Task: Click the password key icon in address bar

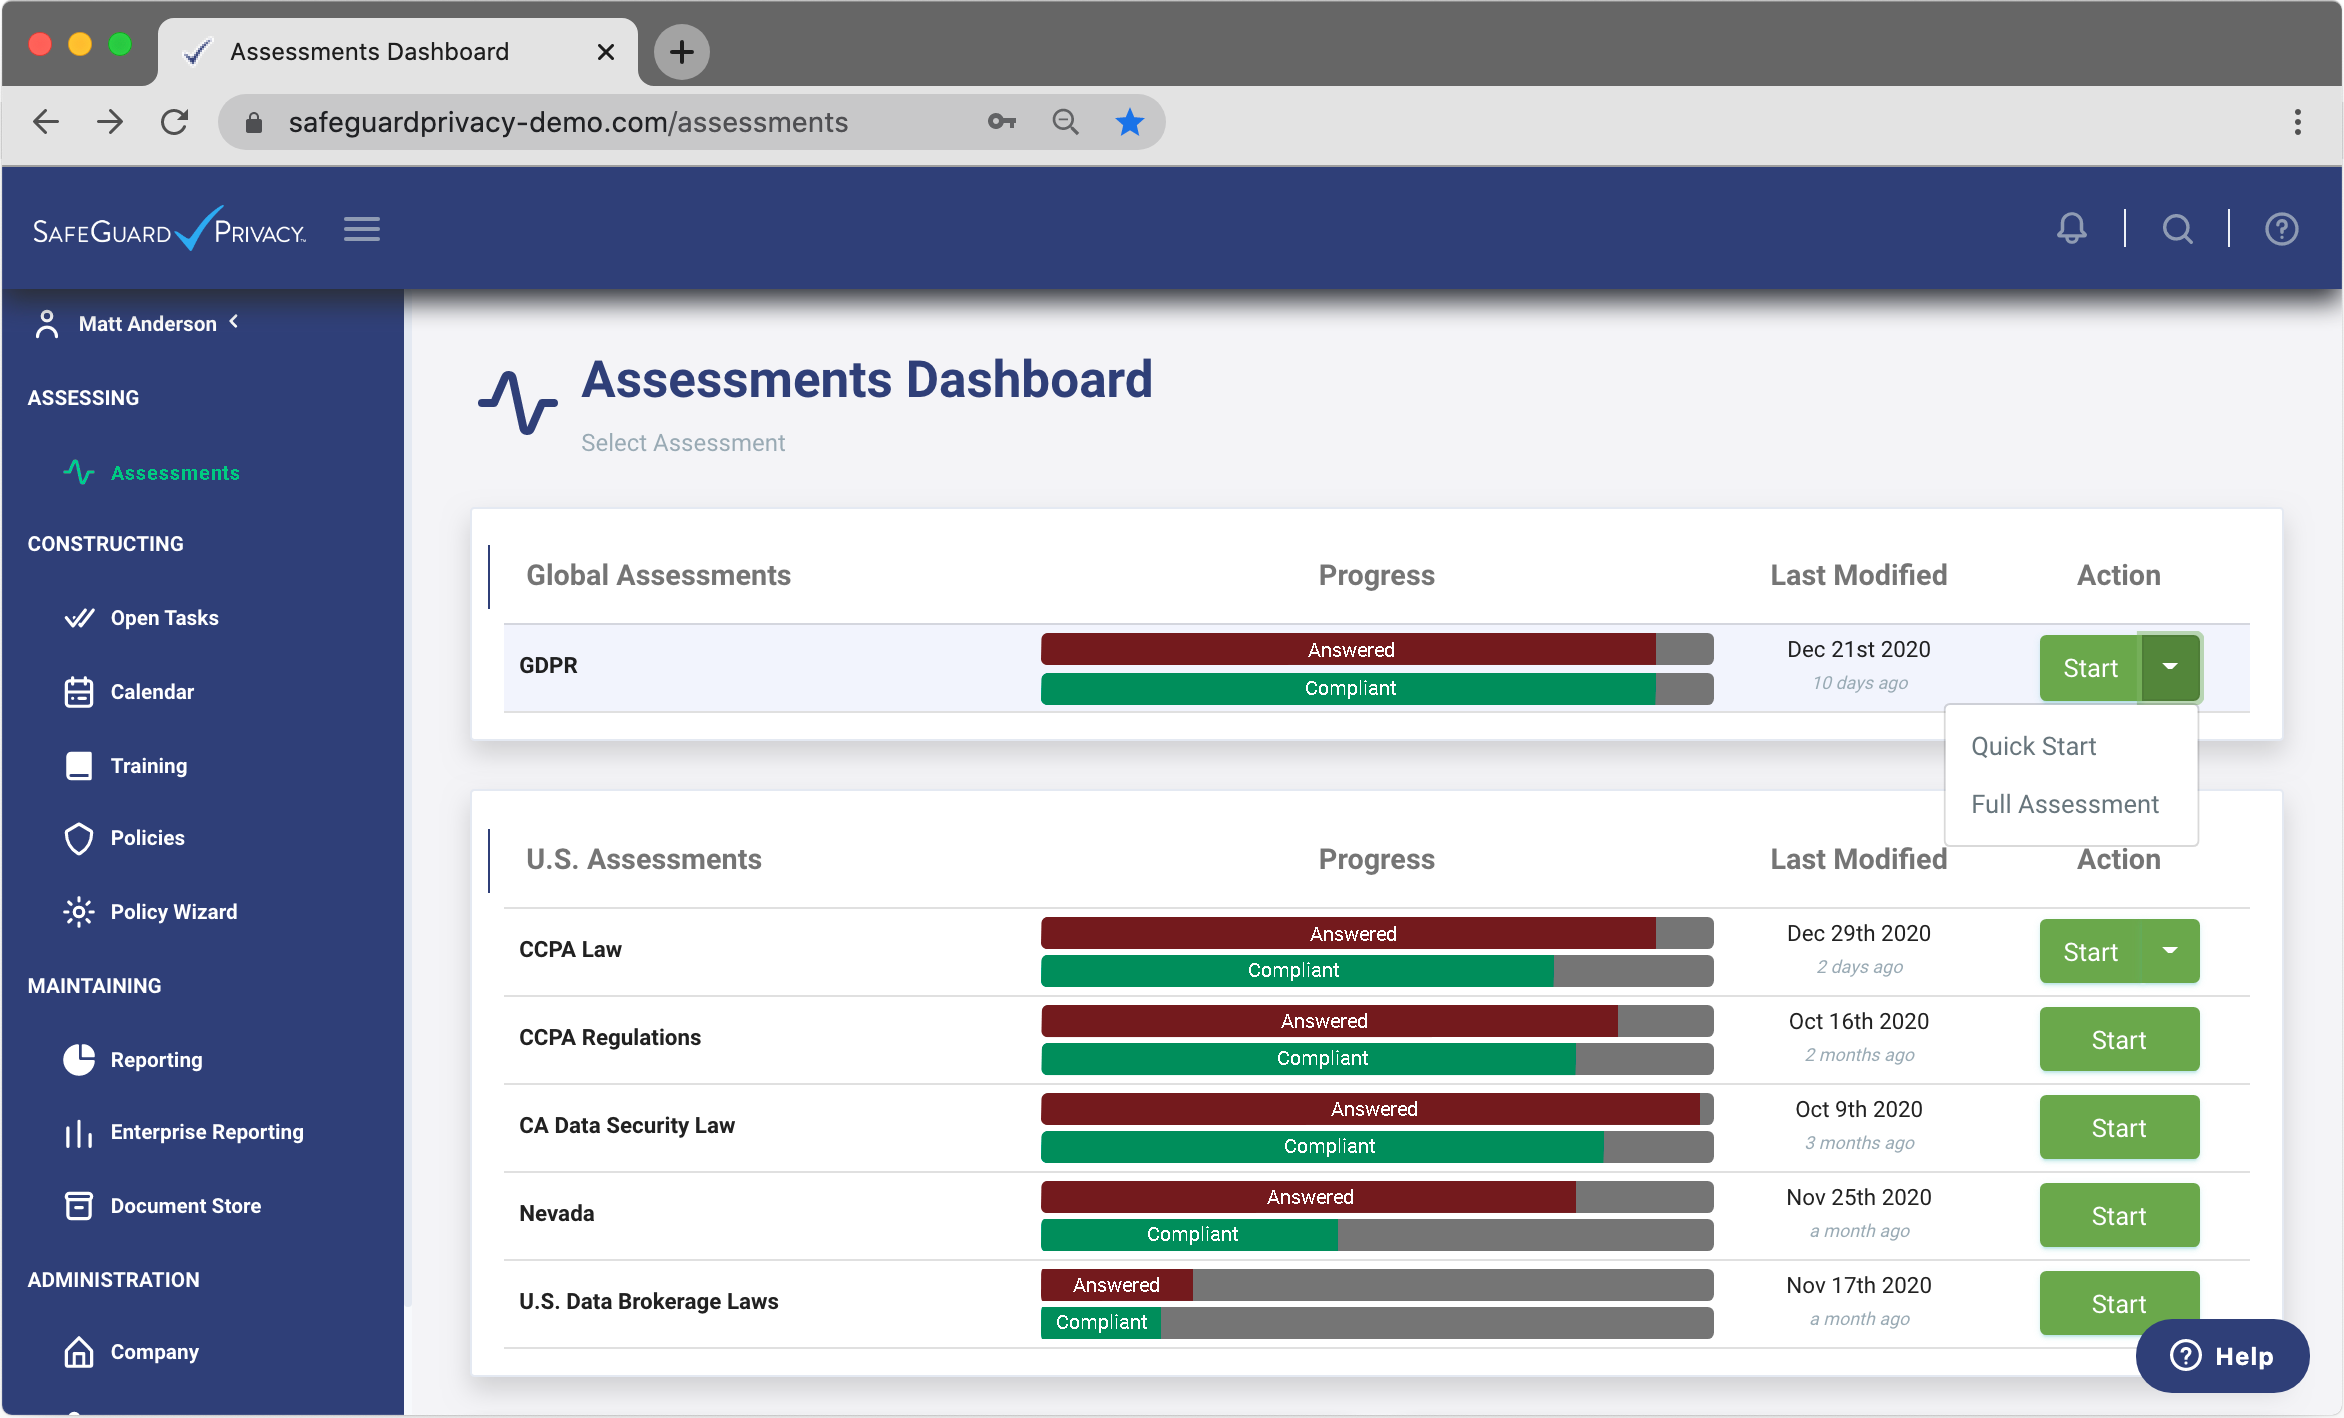Action: (1001, 122)
